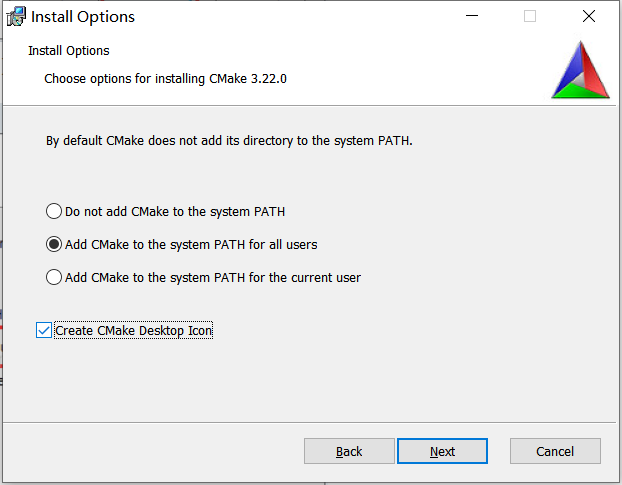Click the "for the current user" option label text
This screenshot has width=622, height=485.
[213, 277]
